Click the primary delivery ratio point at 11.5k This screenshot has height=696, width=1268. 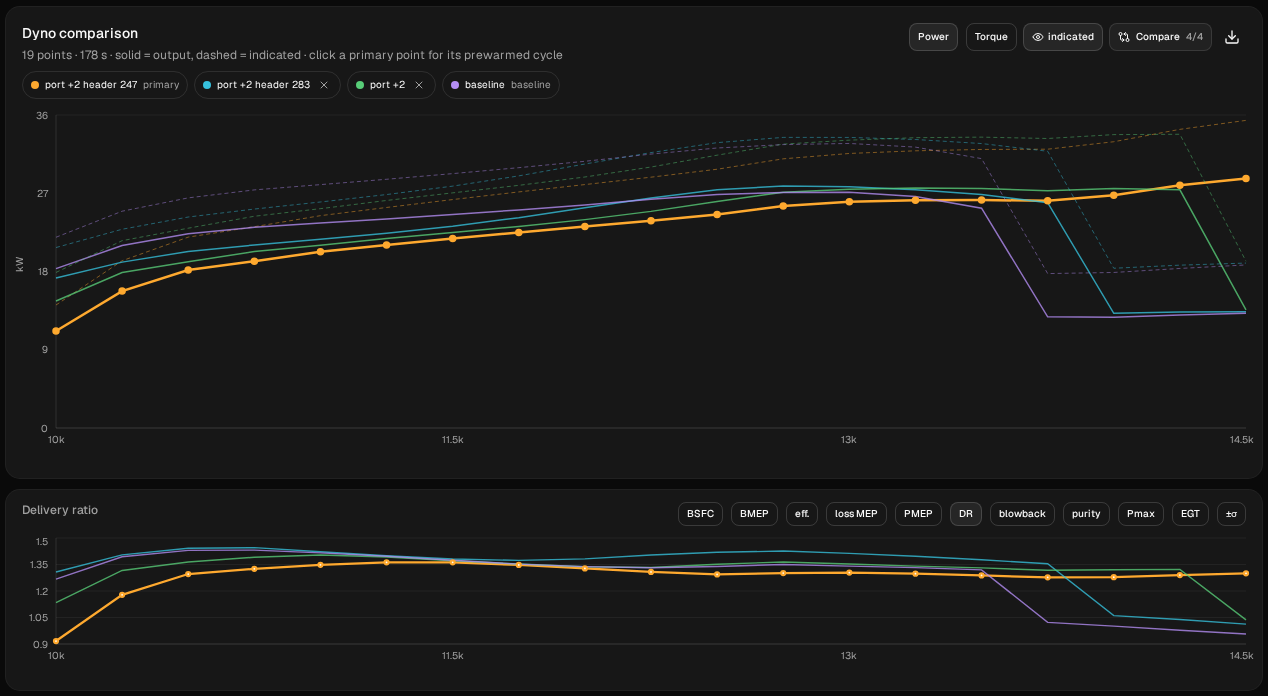(x=452, y=562)
